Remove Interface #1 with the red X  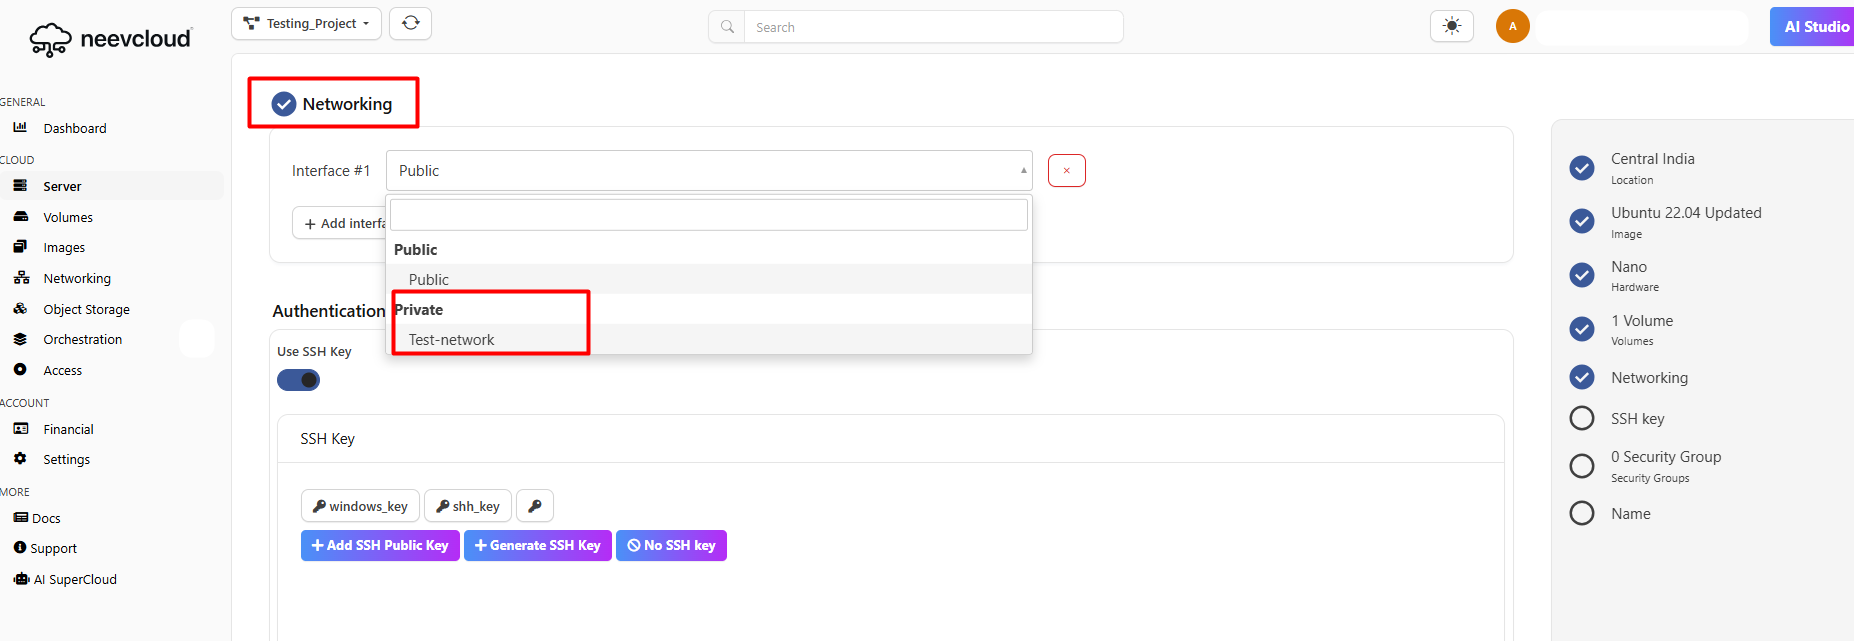(x=1066, y=171)
